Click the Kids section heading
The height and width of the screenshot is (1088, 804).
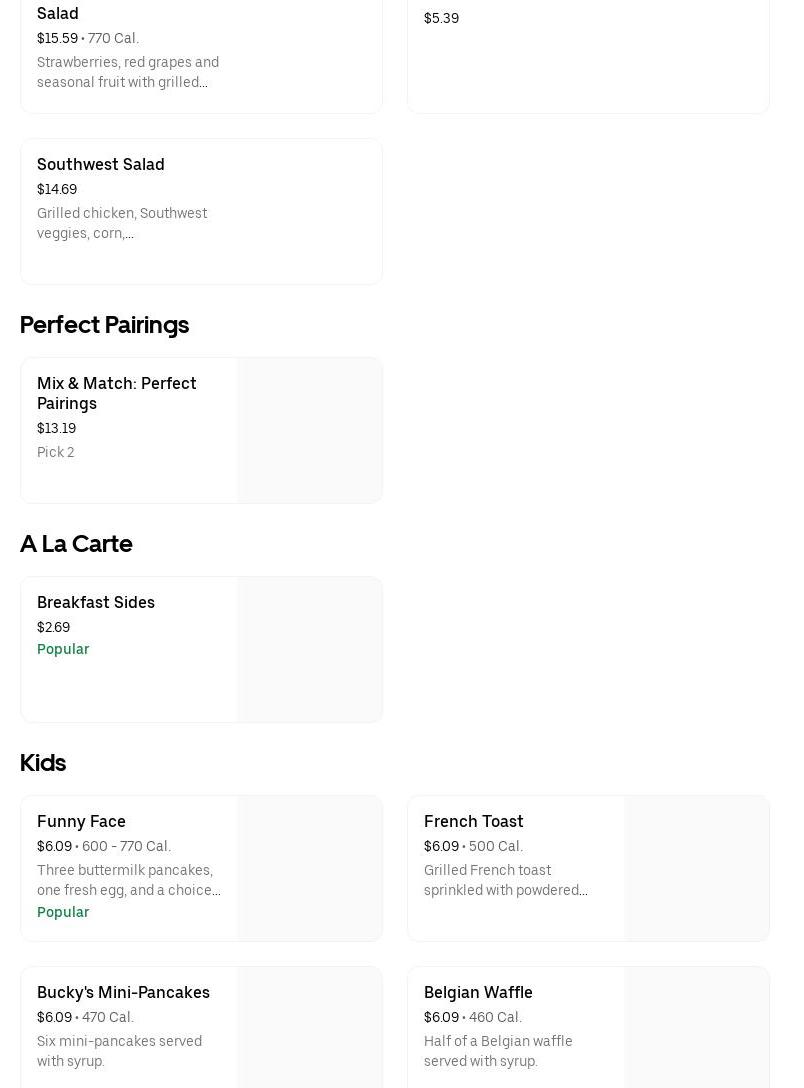click(43, 763)
